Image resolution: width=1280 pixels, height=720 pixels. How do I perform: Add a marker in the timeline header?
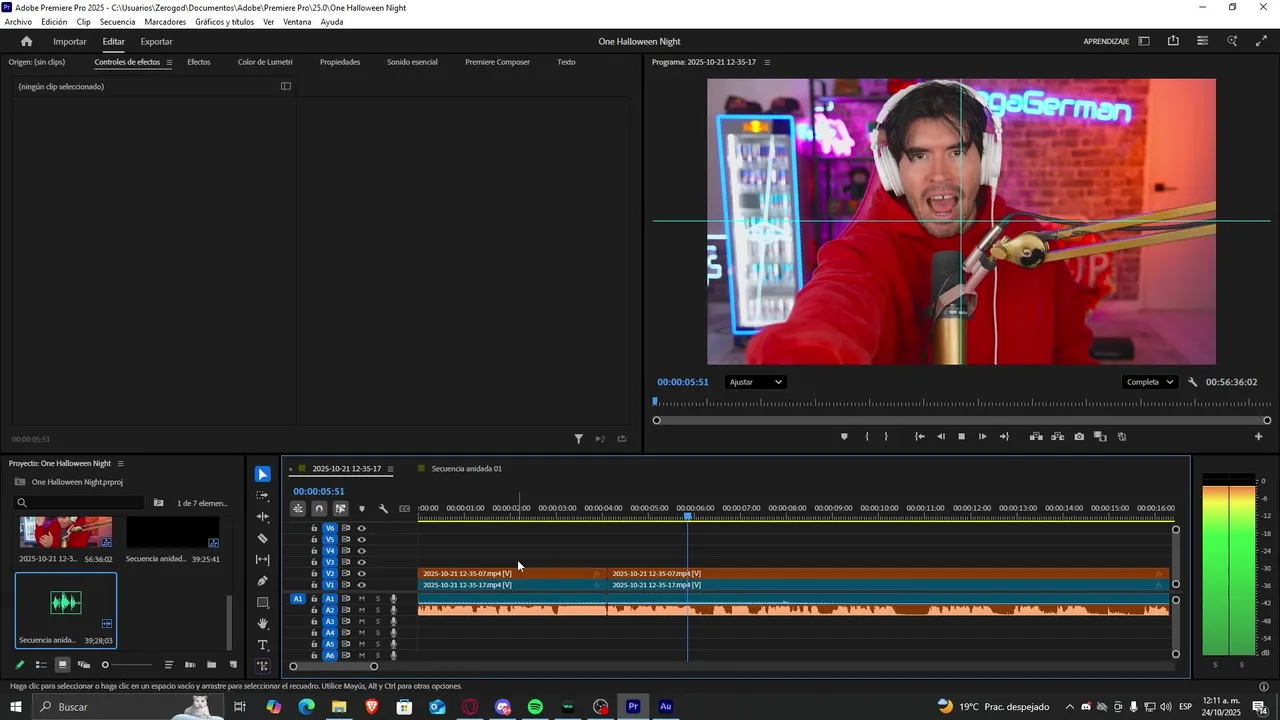[362, 508]
